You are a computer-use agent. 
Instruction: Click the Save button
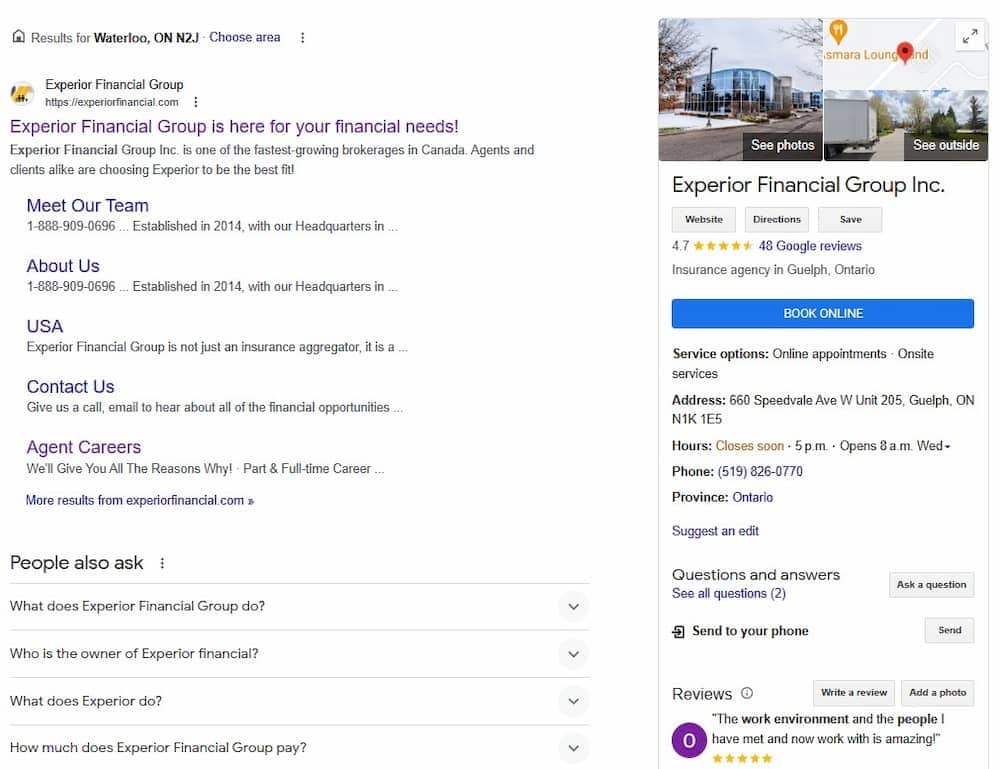(x=850, y=219)
